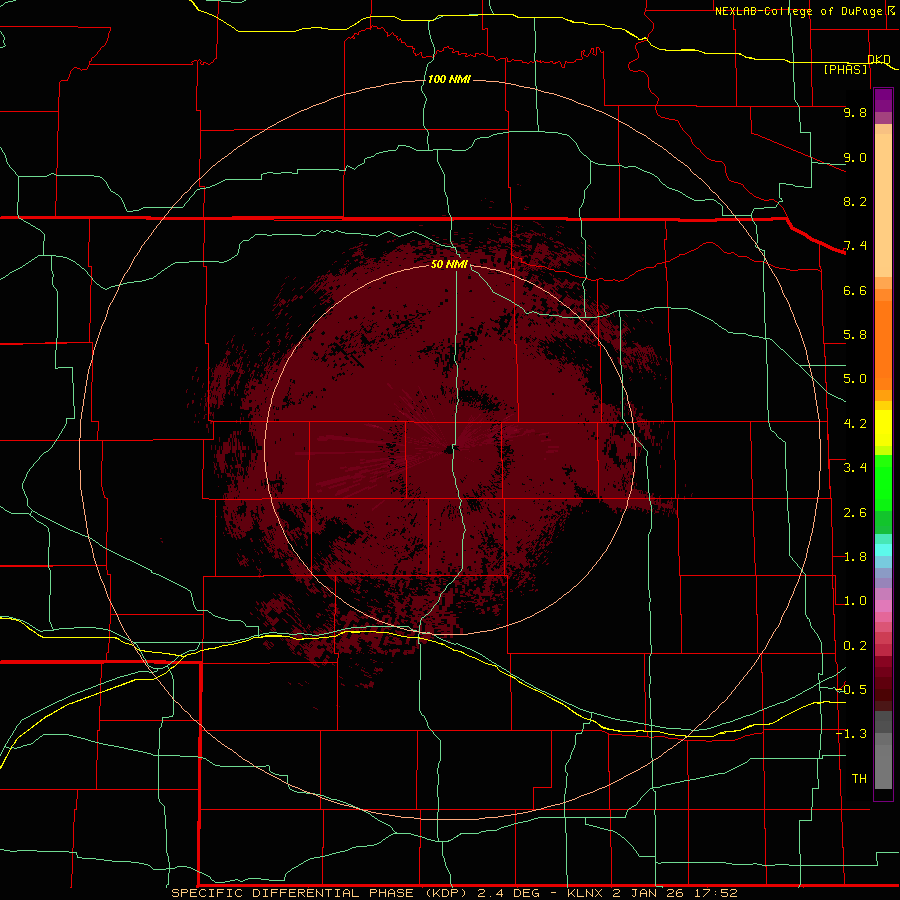Screen dimensions: 900x900
Task: Click the 1.8 value on color scale
Action: coord(855,557)
